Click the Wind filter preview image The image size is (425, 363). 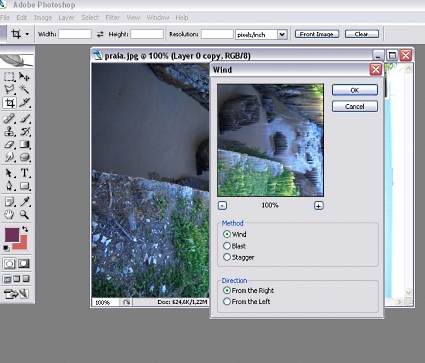coord(270,140)
